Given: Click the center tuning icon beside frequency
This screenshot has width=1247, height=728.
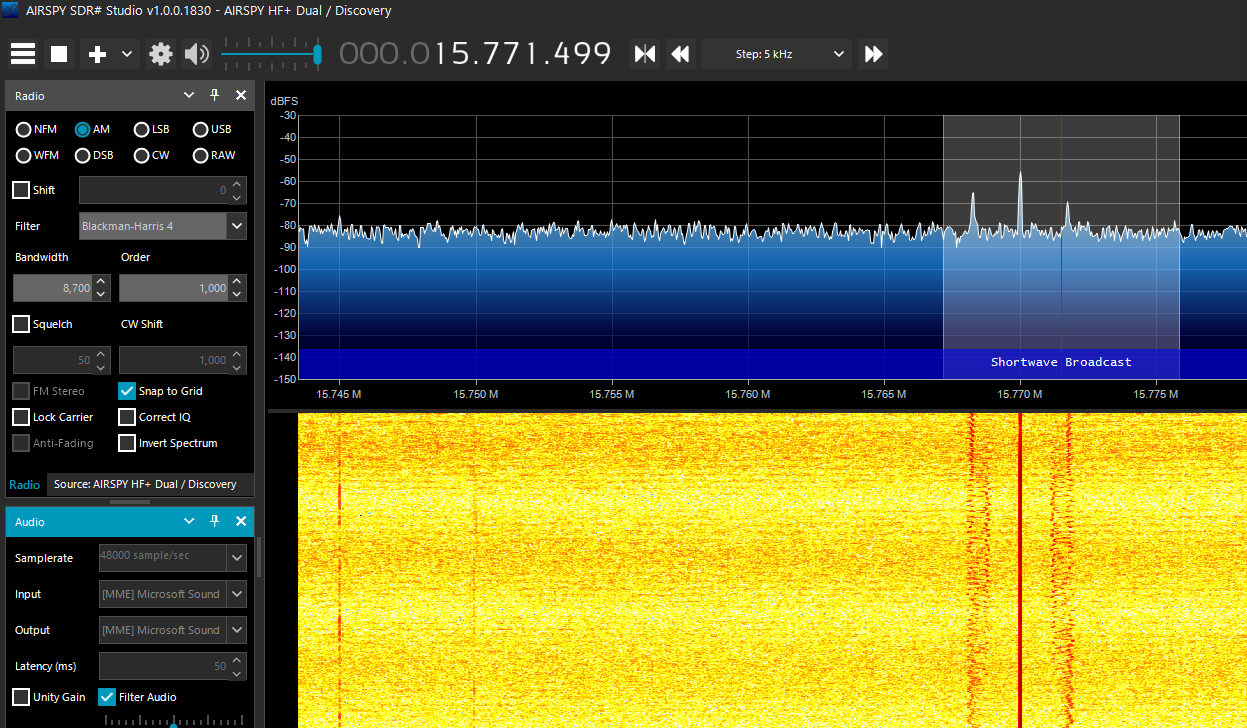Looking at the screenshot, I should (x=645, y=54).
